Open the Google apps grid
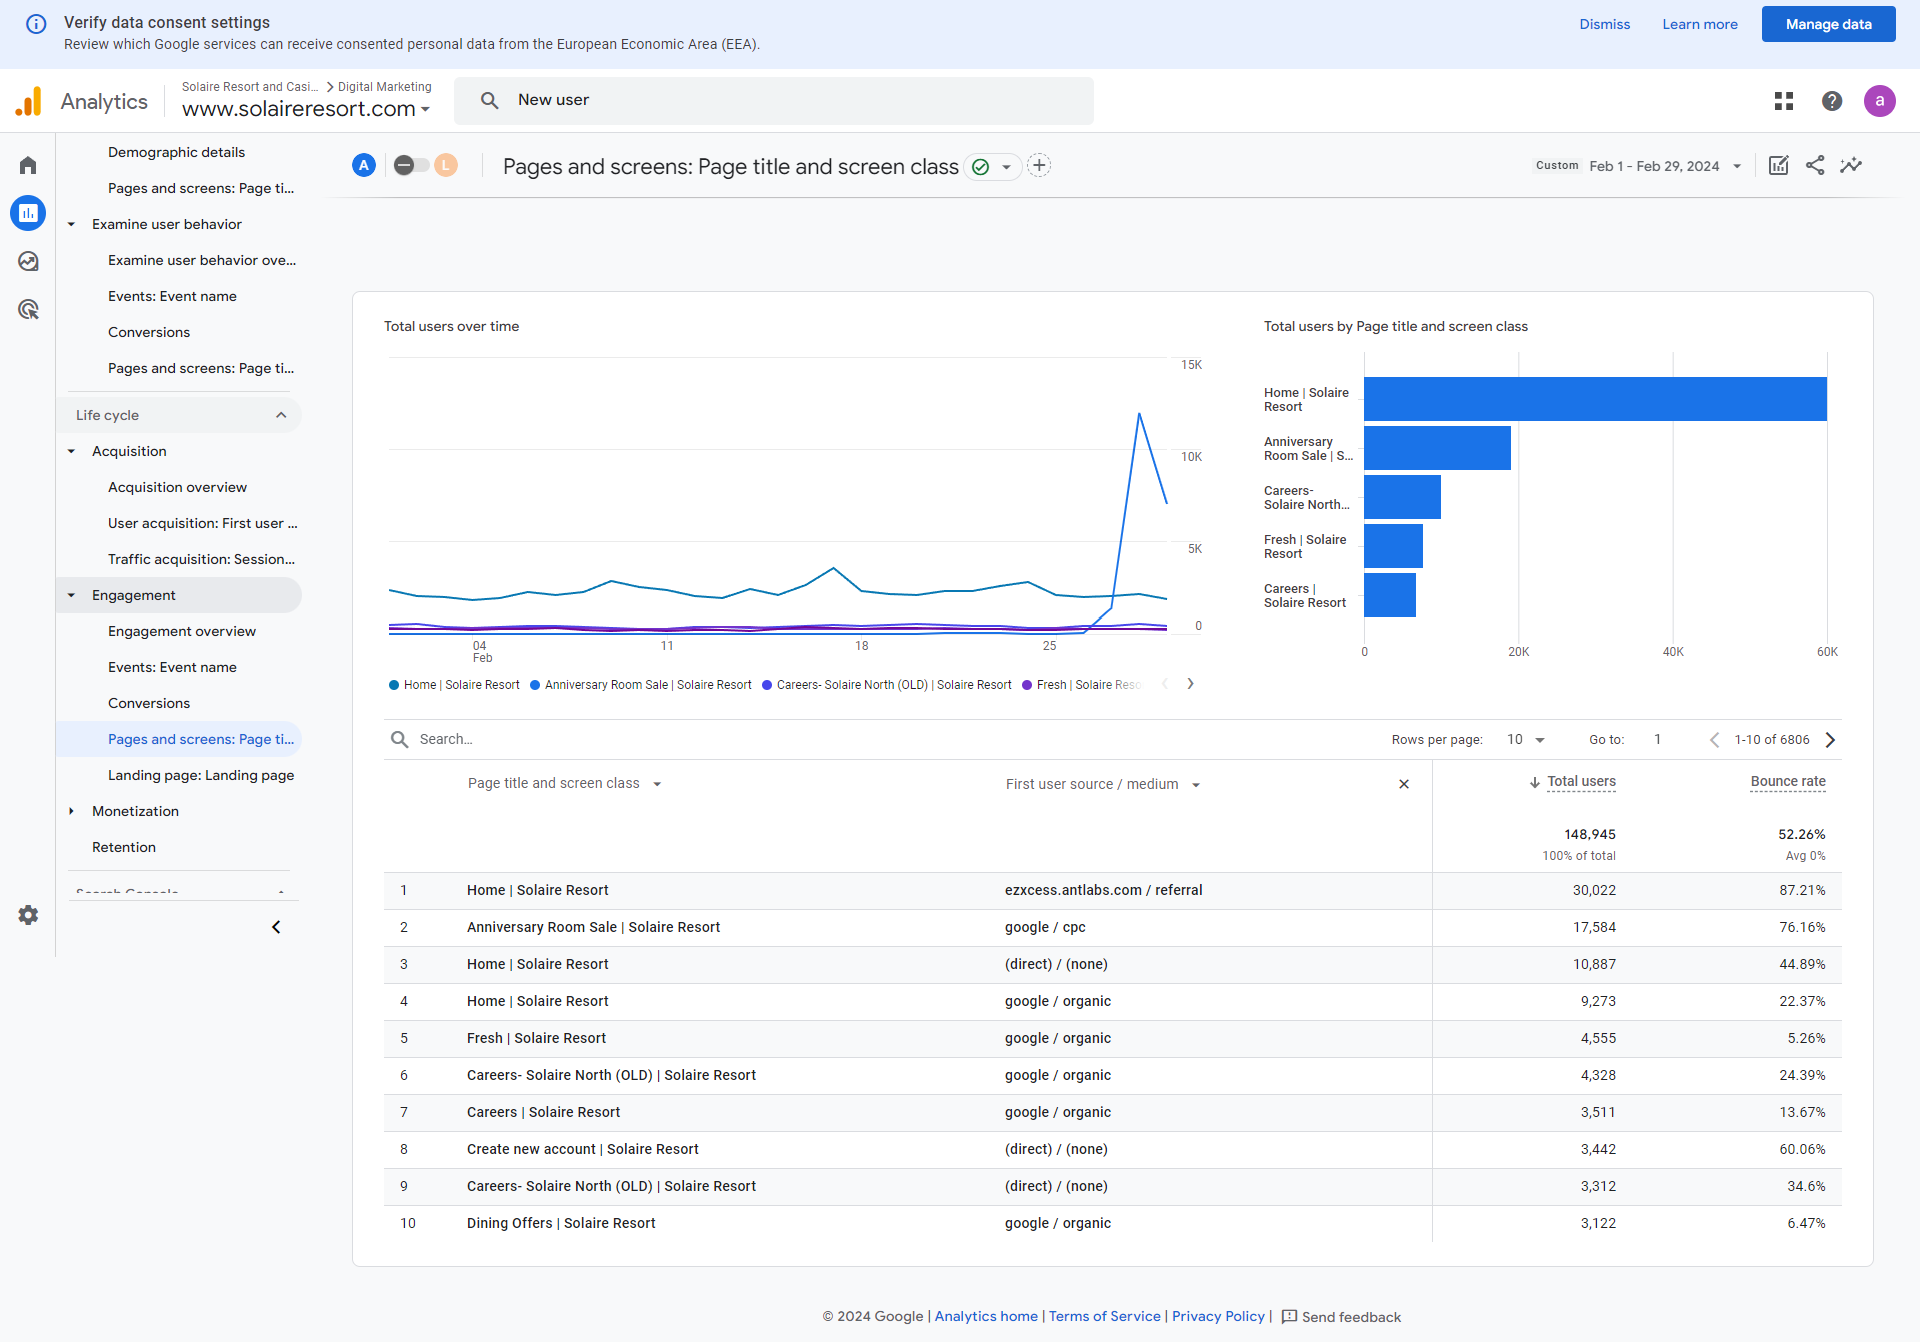The width and height of the screenshot is (1920, 1342). (x=1784, y=101)
